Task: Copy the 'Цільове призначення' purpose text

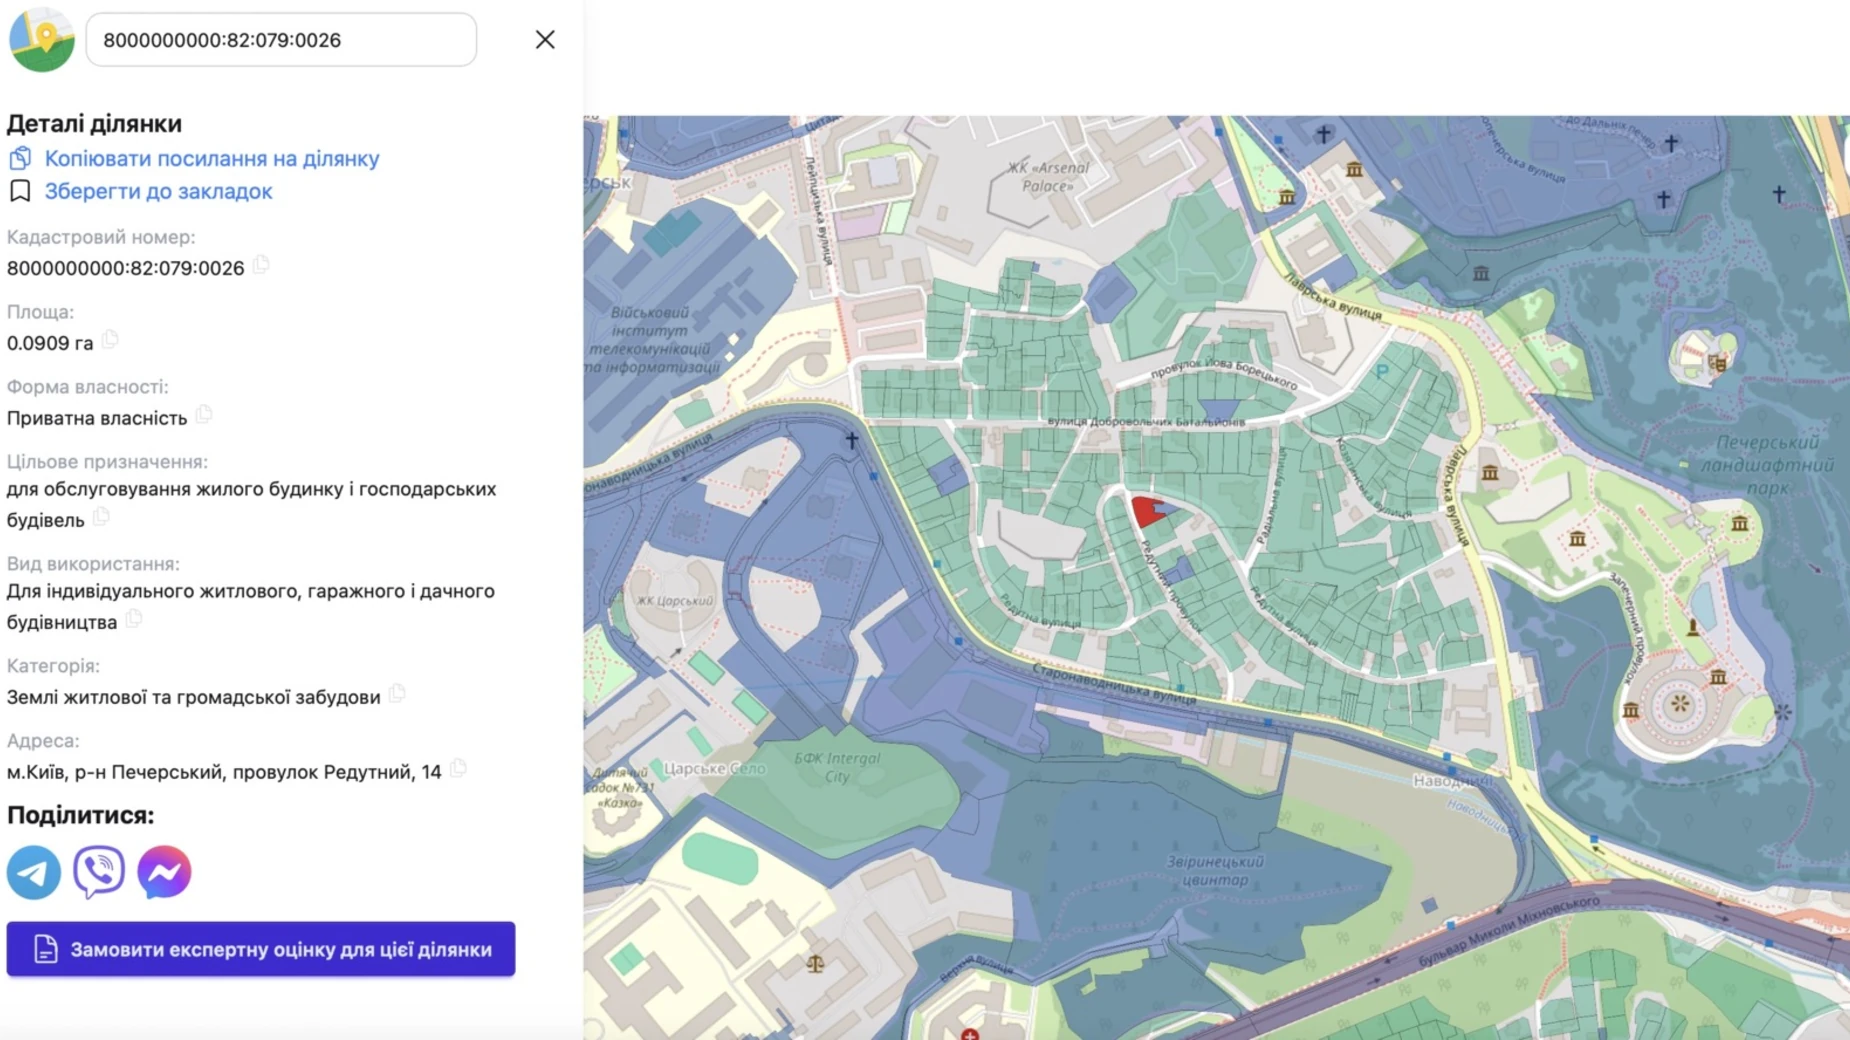Action: pos(101,517)
